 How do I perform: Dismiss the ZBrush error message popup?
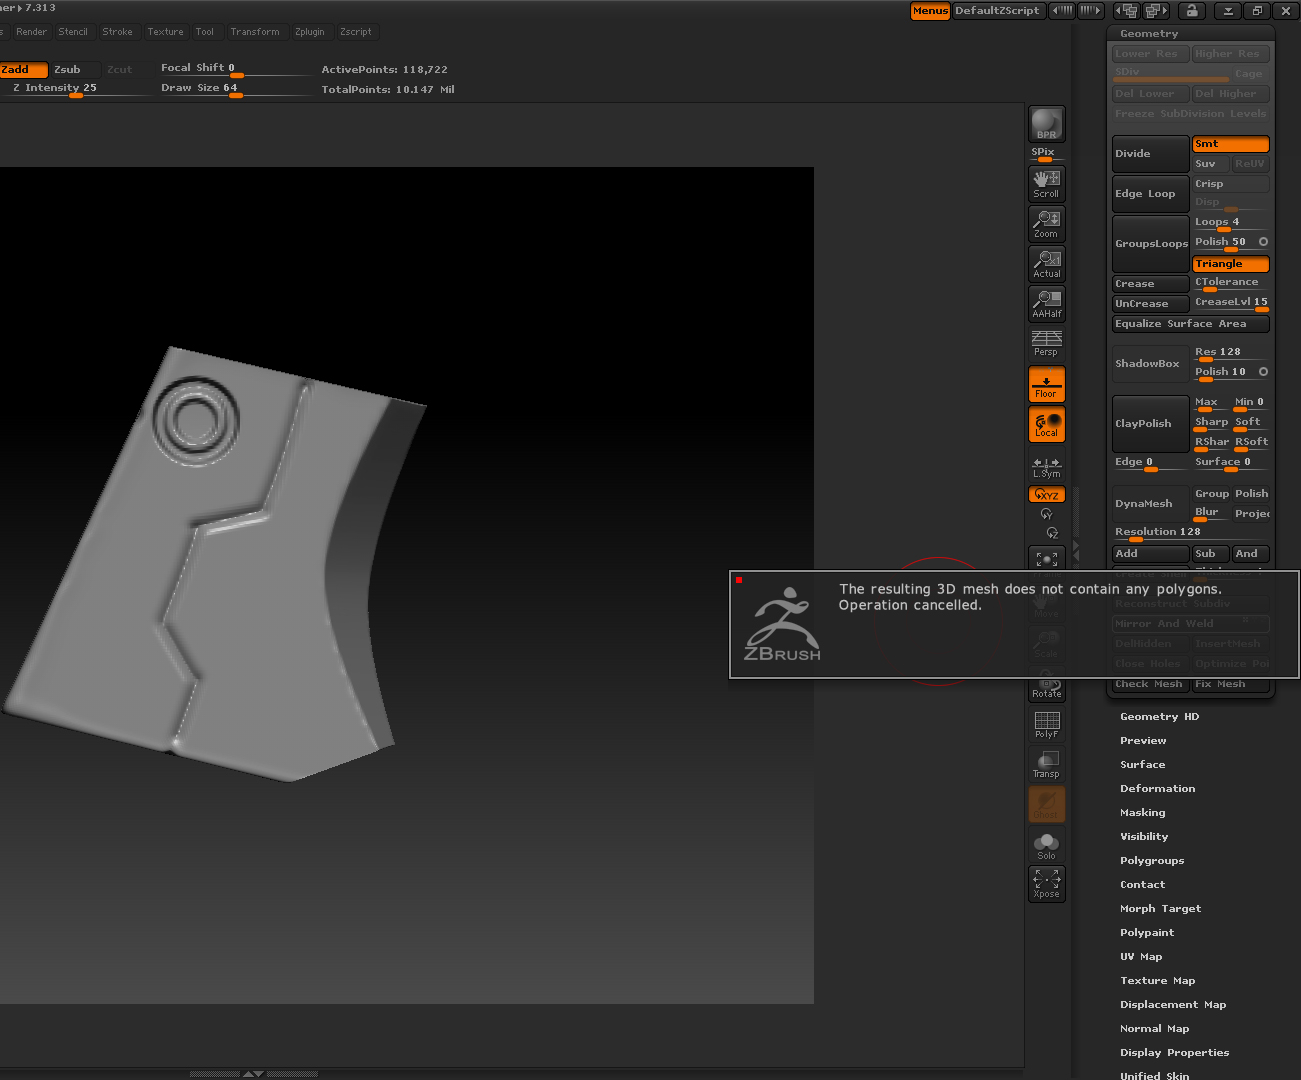[1014, 624]
